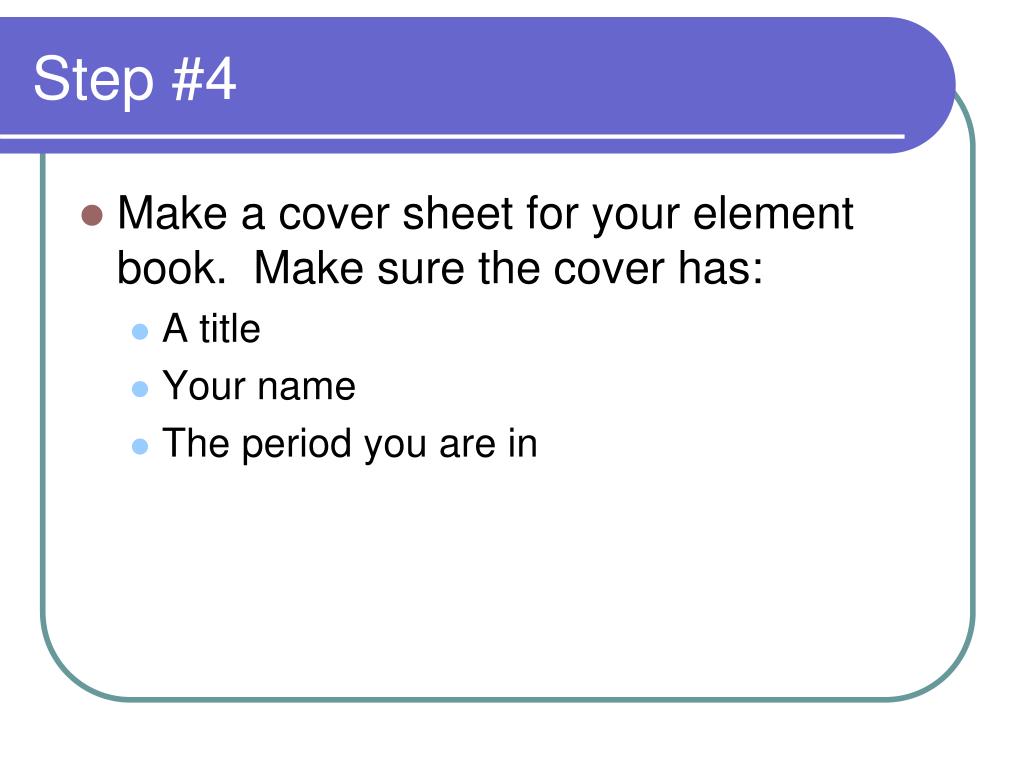Click the white line under the title

click(x=452, y=136)
